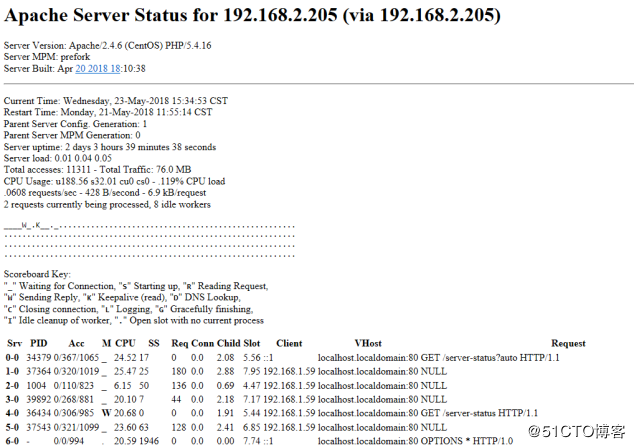Click the CPU column header
This screenshot has width=635, height=448.
pyautogui.click(x=125, y=343)
